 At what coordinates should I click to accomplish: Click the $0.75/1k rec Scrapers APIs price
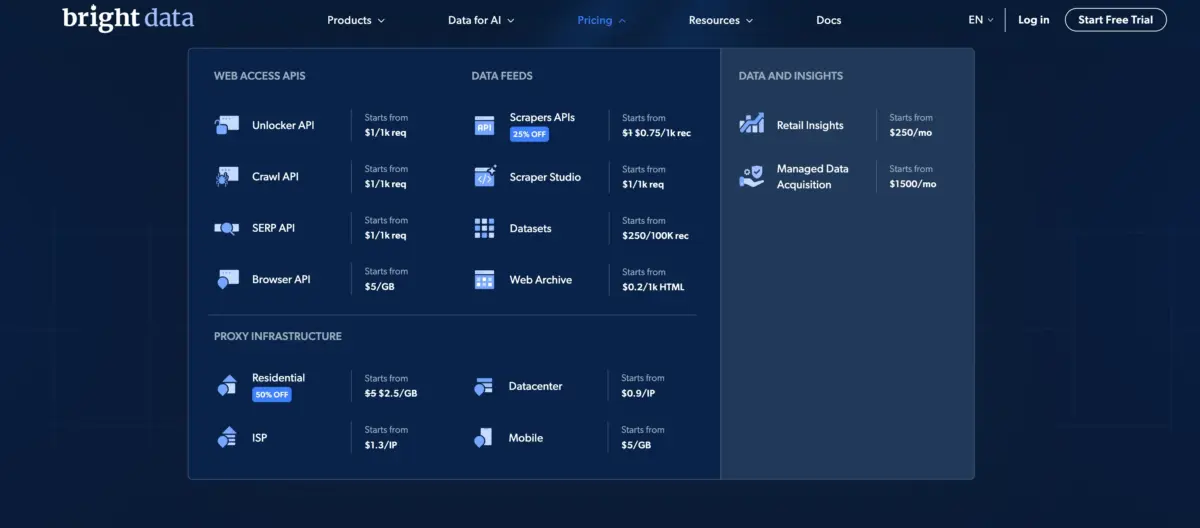(663, 132)
